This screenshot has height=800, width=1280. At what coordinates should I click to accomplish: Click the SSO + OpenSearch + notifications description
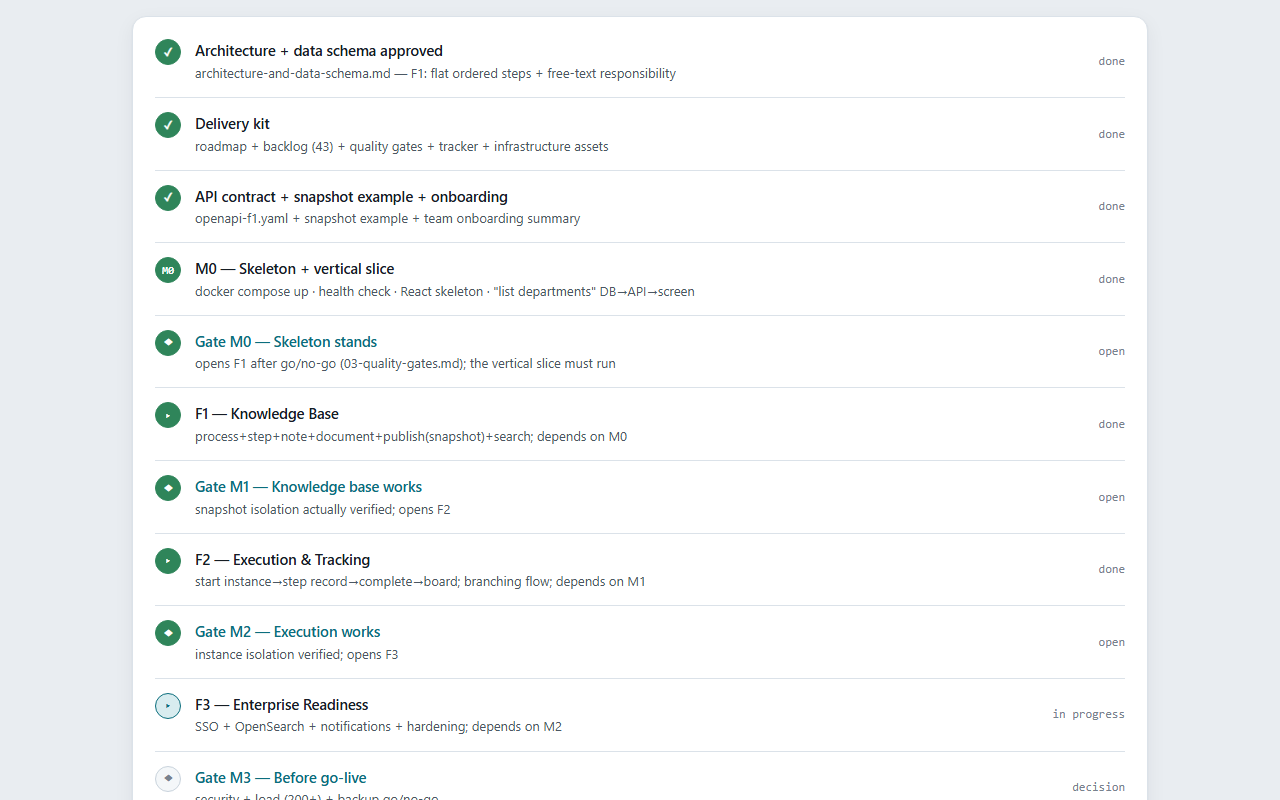(x=378, y=727)
